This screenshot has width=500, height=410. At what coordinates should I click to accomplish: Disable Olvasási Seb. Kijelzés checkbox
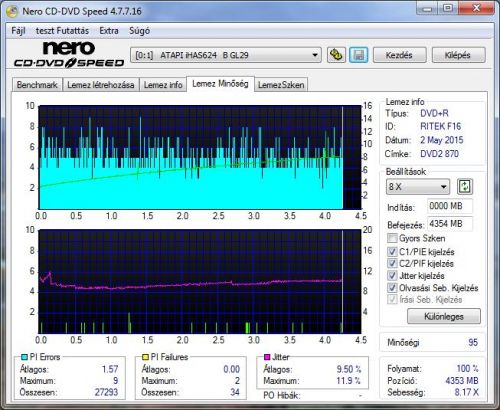coord(392,288)
